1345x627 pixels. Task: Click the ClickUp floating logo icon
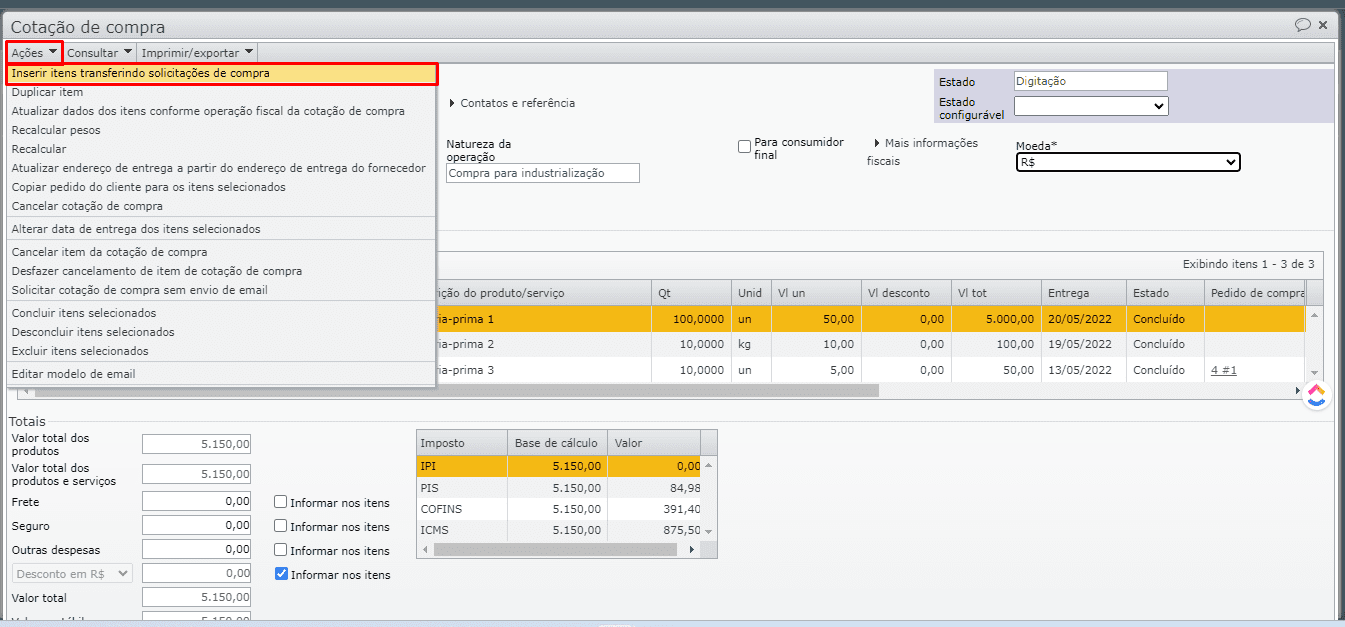1316,395
